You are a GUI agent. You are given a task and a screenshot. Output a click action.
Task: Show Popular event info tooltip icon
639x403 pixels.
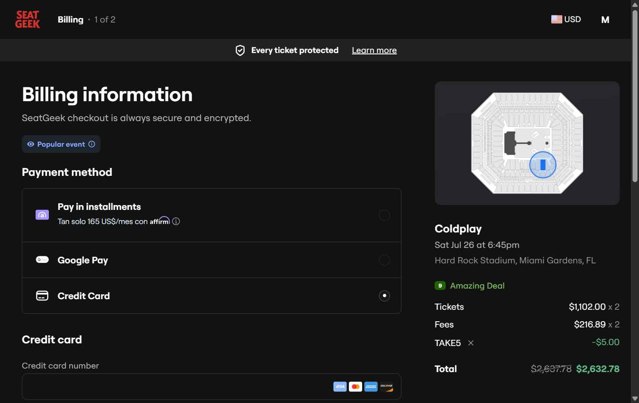click(92, 144)
